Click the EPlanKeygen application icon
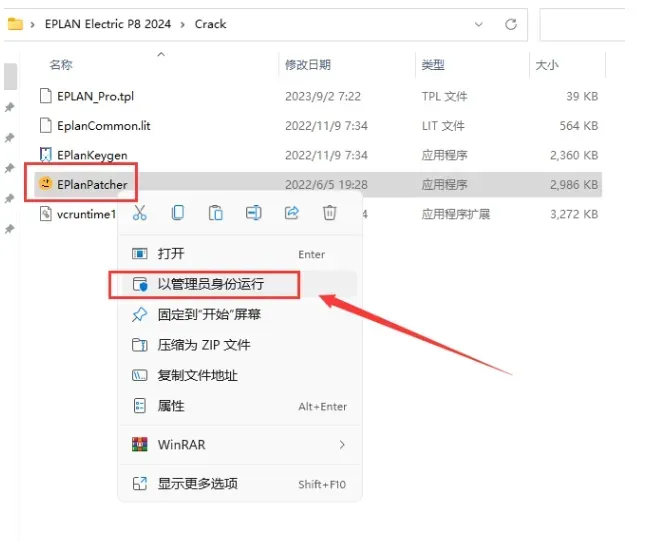Image resolution: width=651 pixels, height=542 pixels. pos(45,155)
